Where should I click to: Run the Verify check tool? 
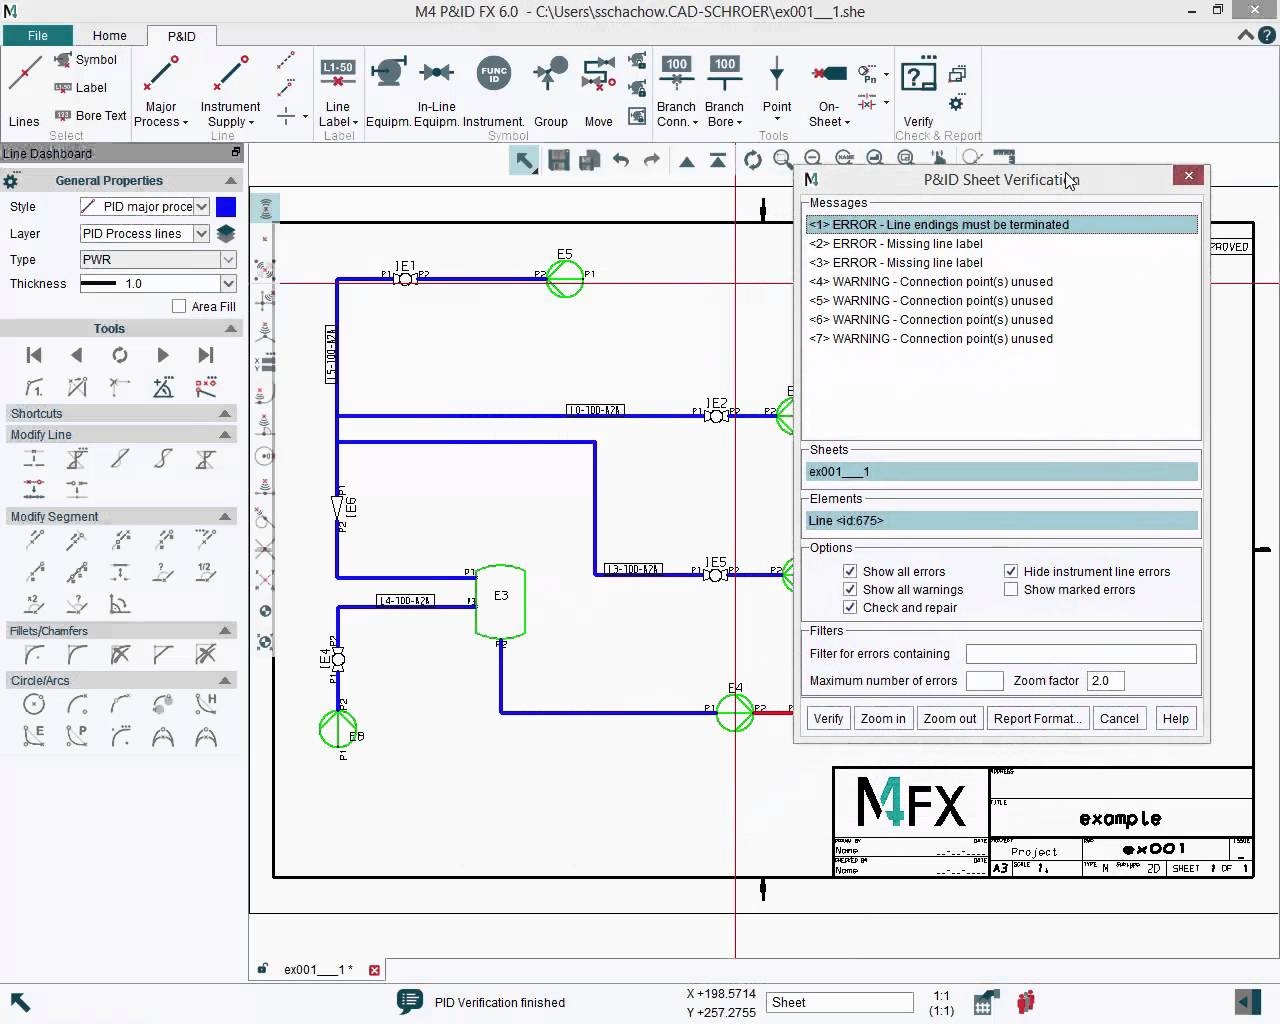(918, 92)
